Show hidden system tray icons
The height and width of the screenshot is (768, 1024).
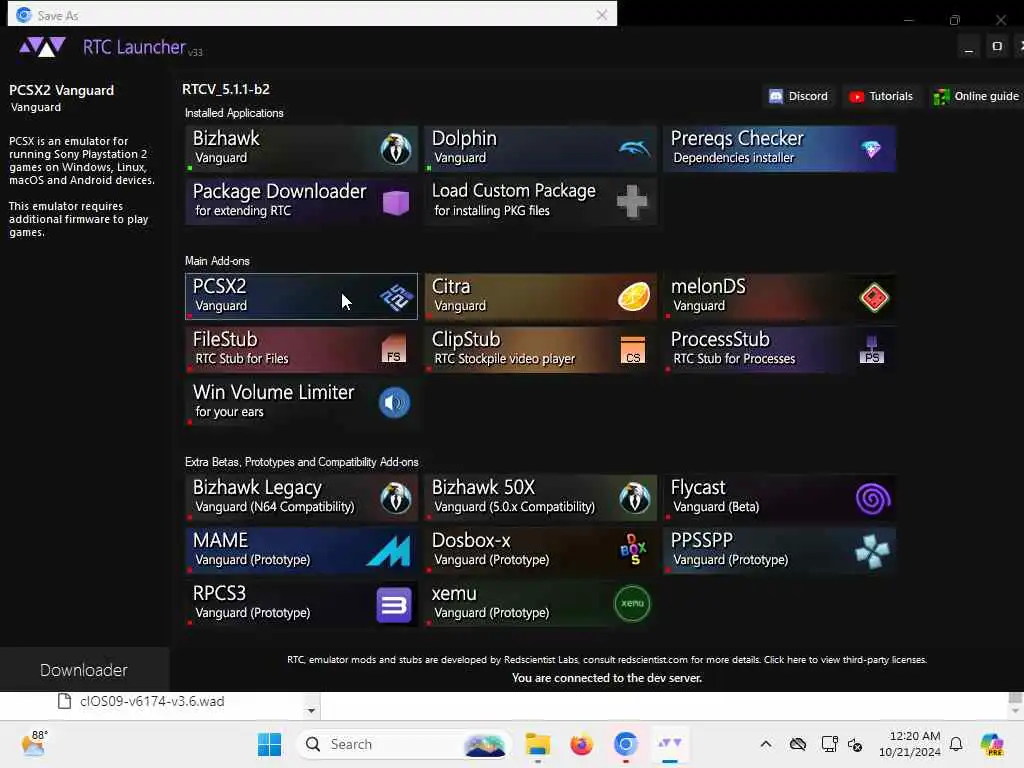coord(766,744)
